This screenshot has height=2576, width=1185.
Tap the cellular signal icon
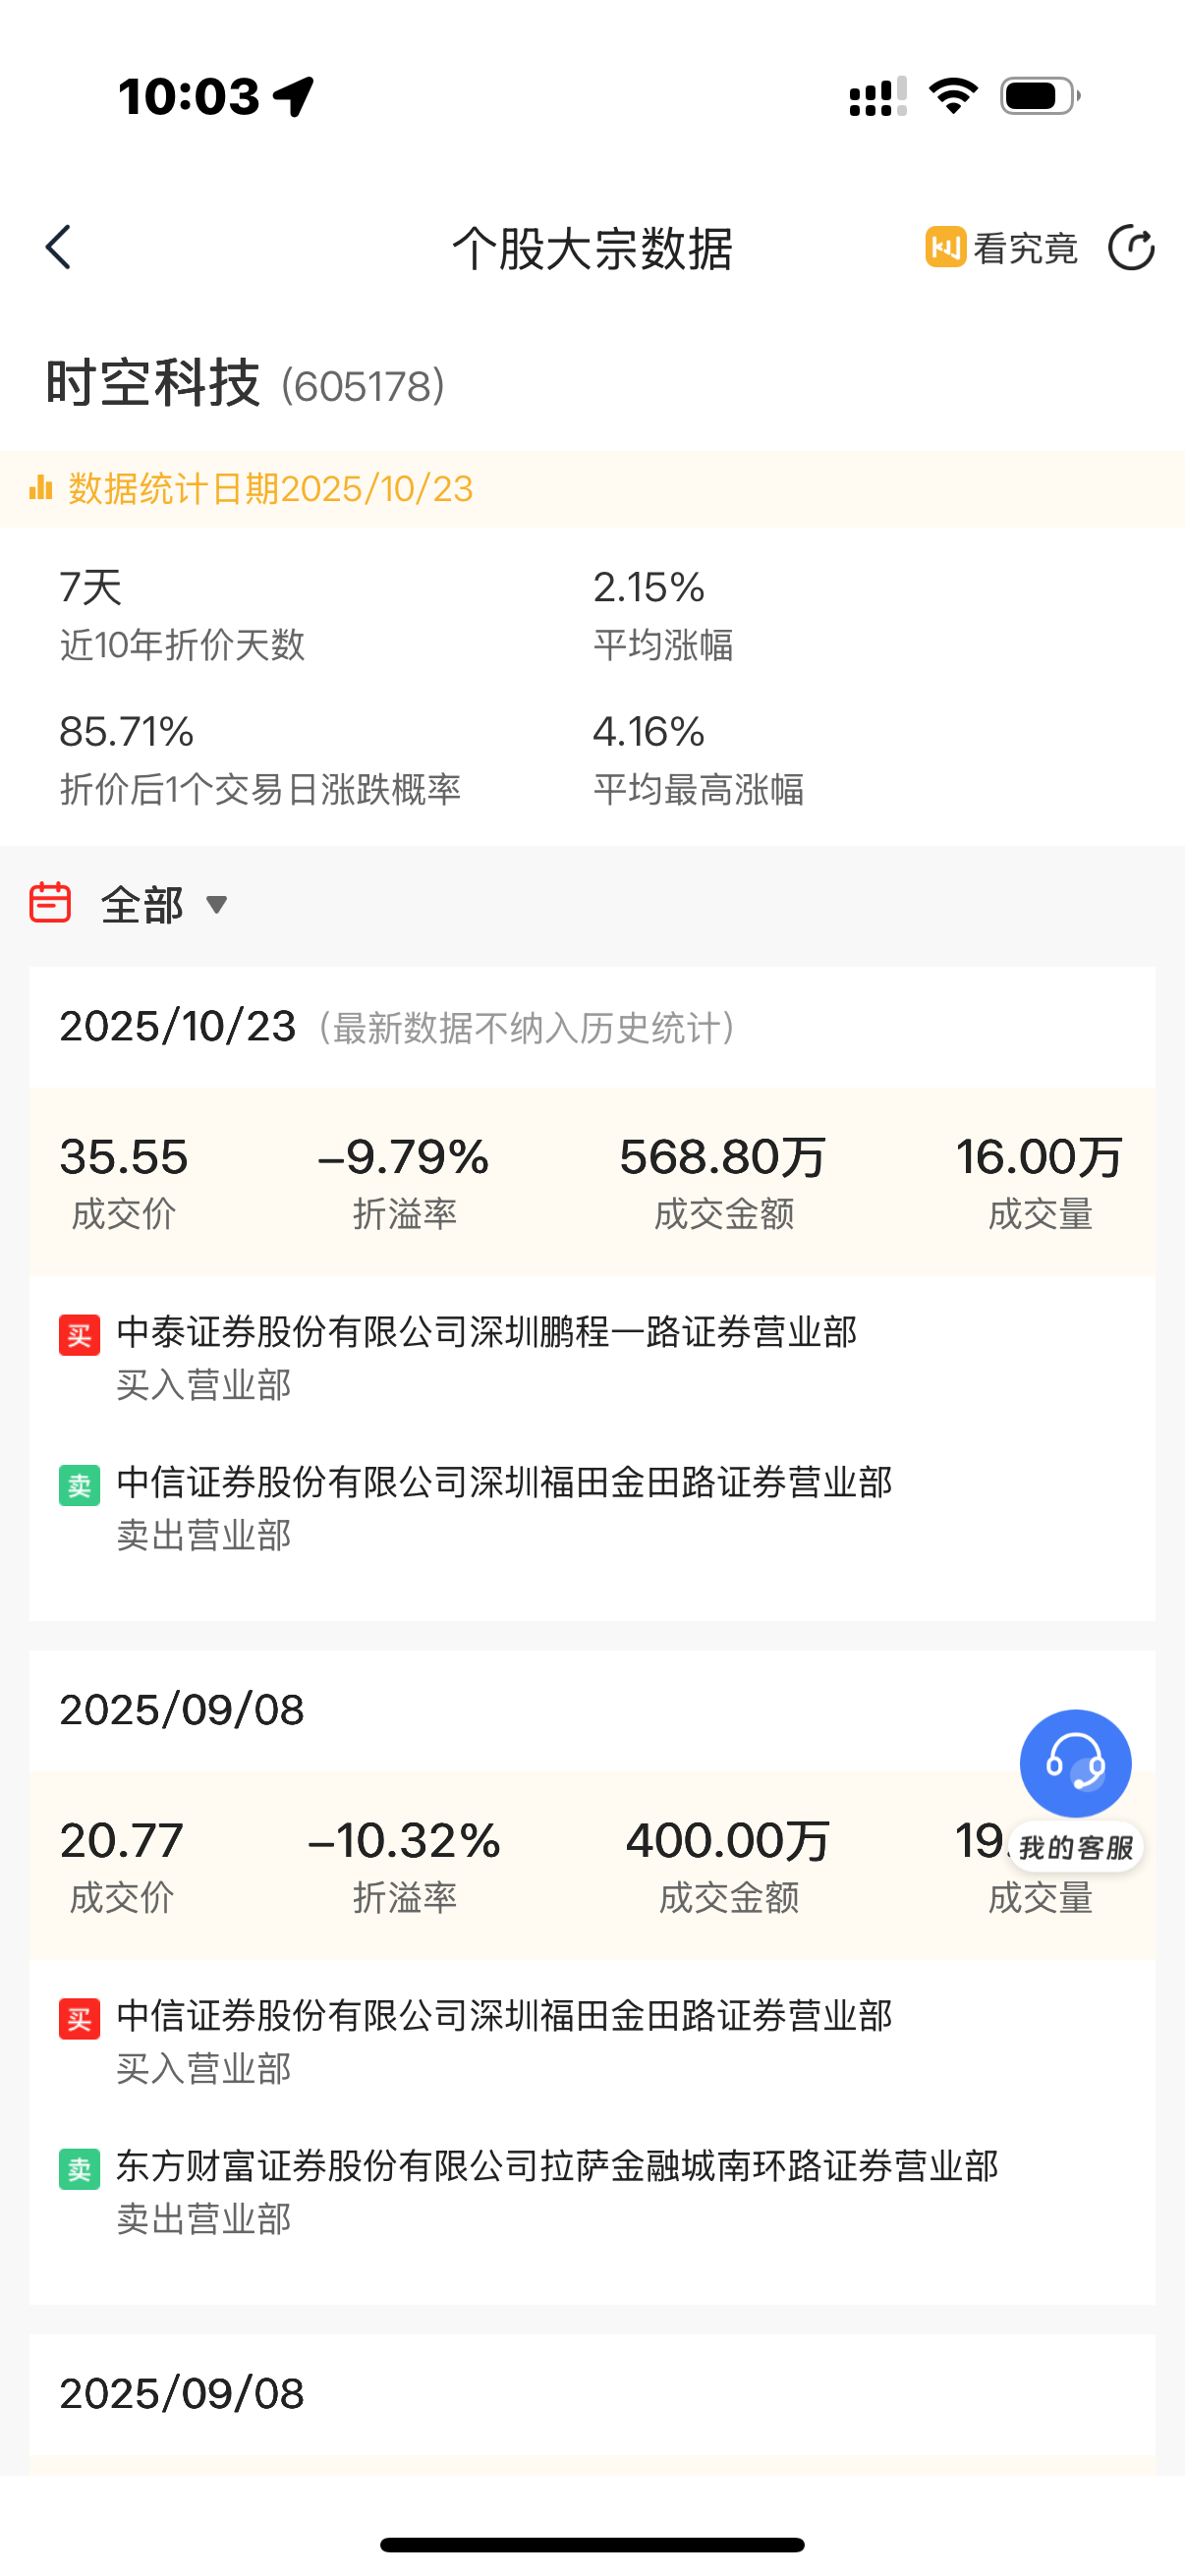[878, 96]
